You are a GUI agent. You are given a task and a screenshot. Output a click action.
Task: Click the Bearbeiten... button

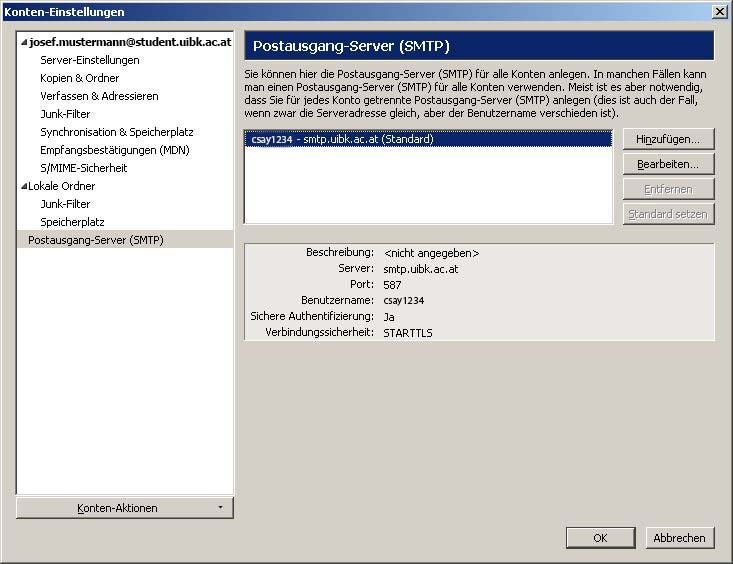click(x=668, y=164)
